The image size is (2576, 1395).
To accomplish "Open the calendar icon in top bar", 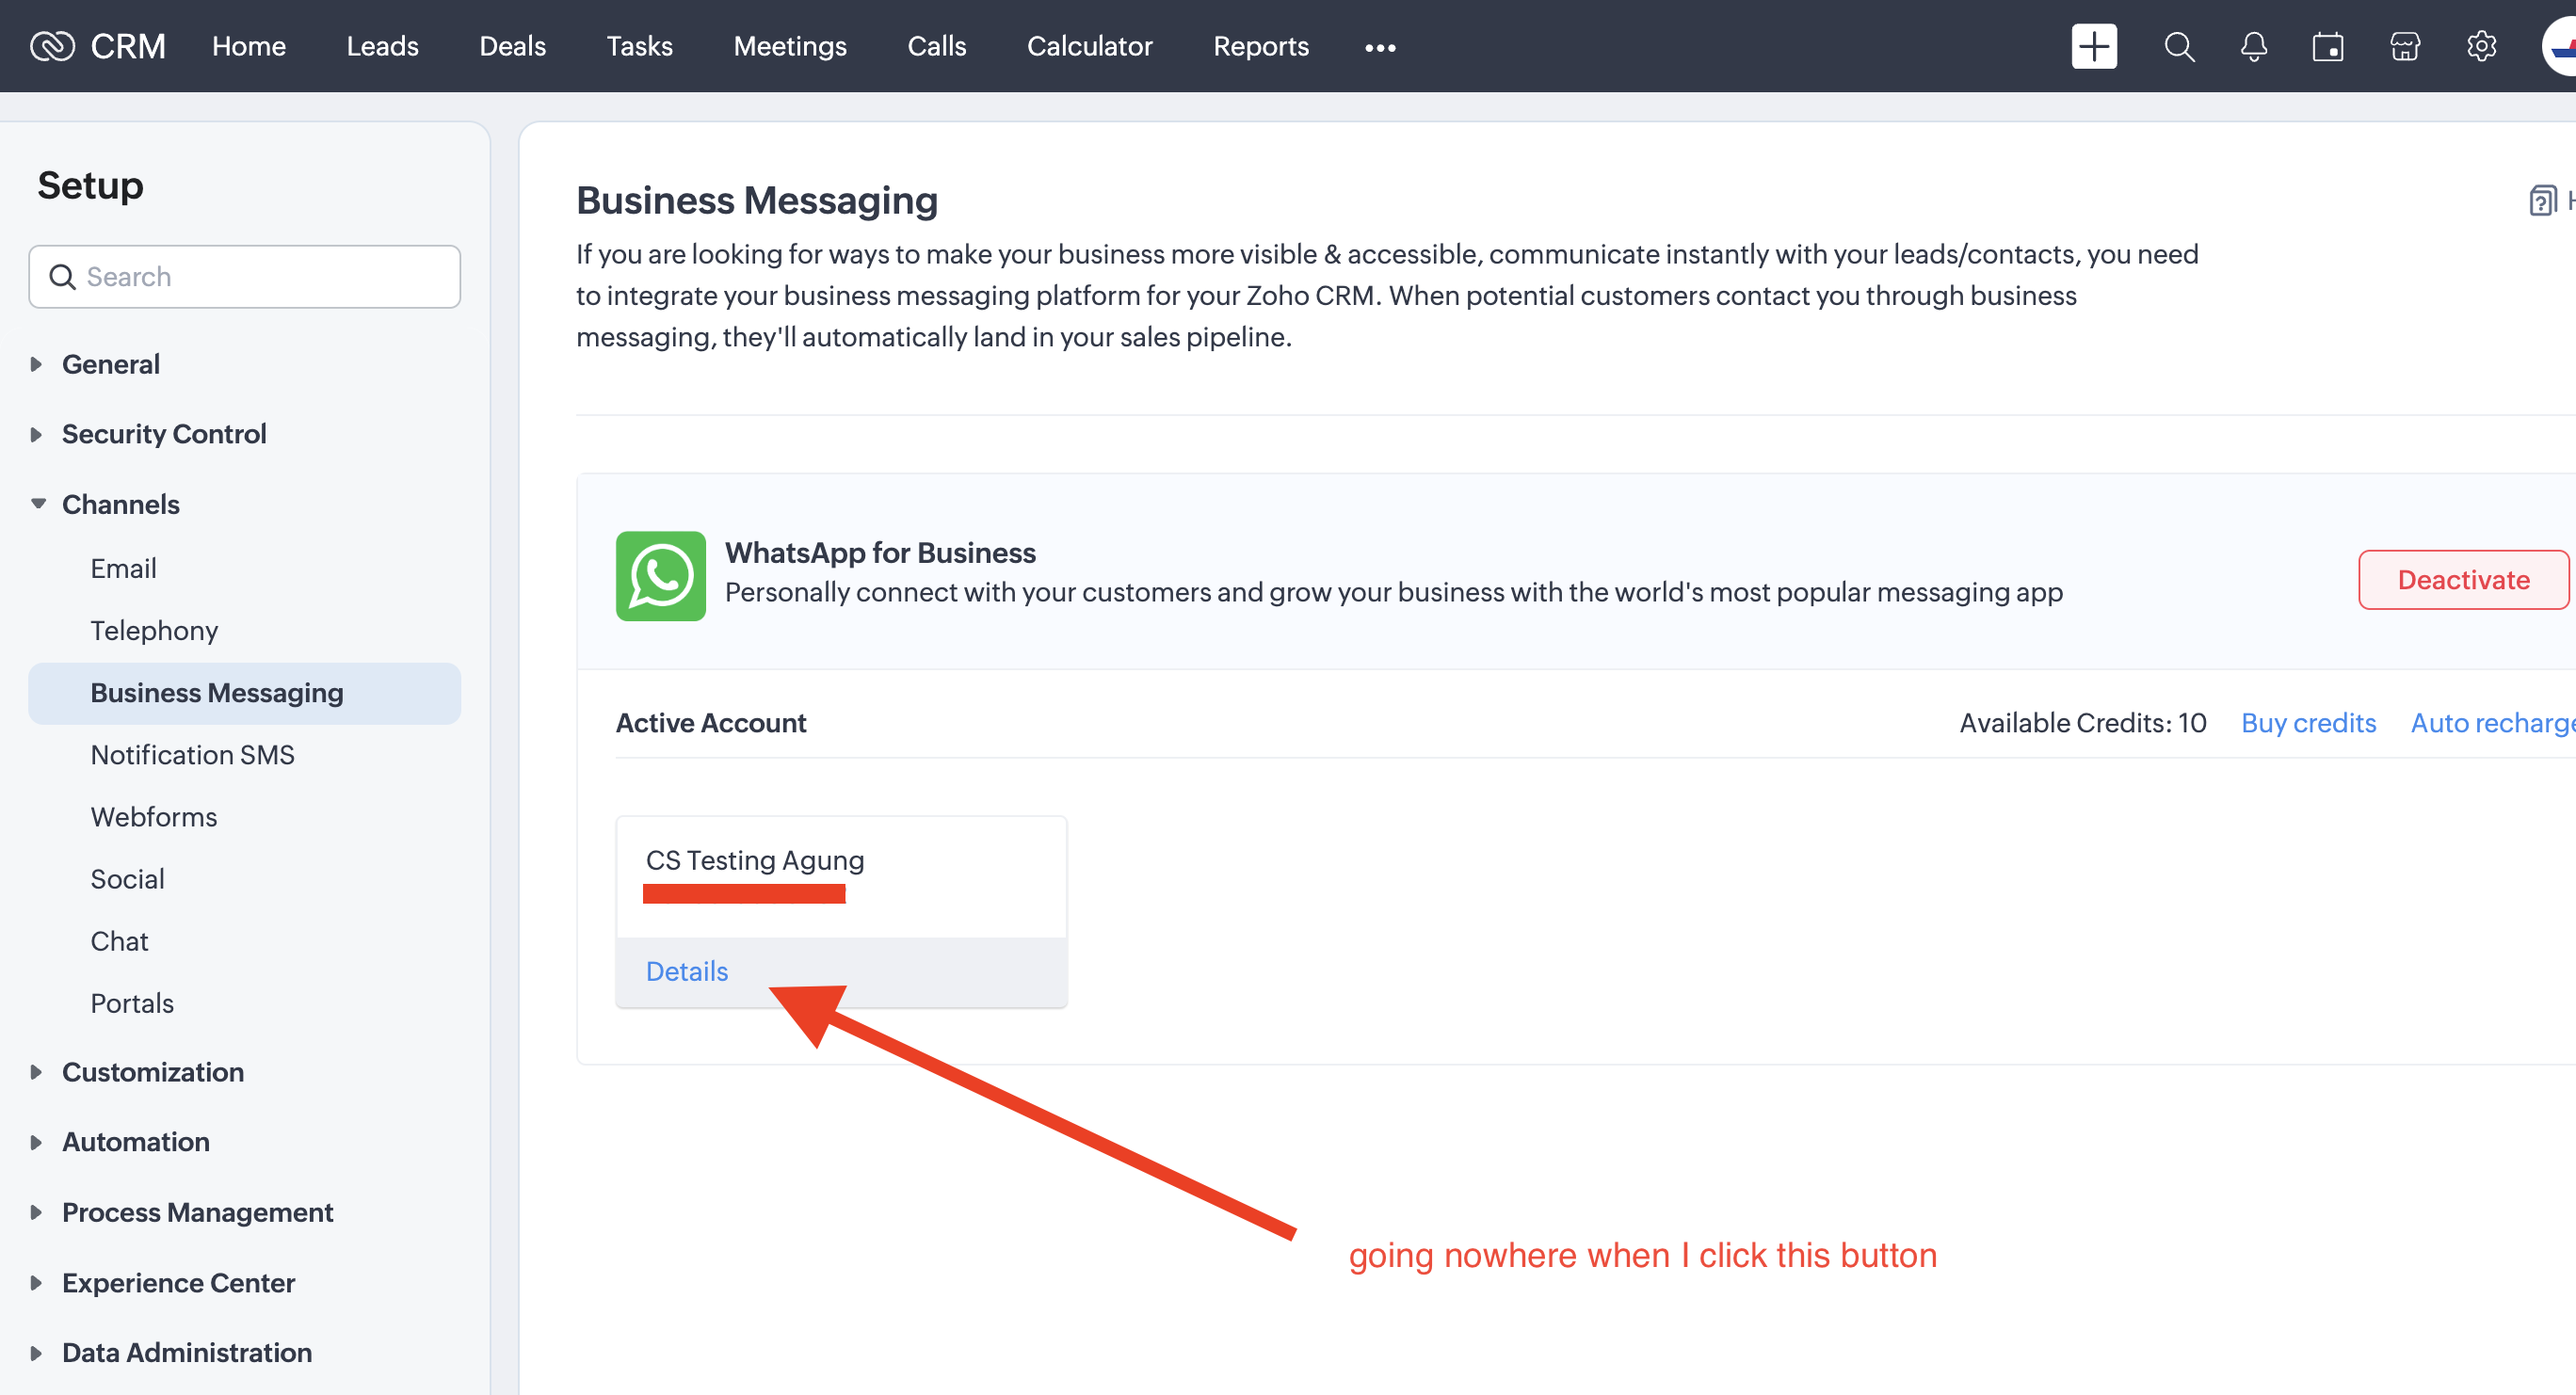I will pyautogui.click(x=2327, y=46).
